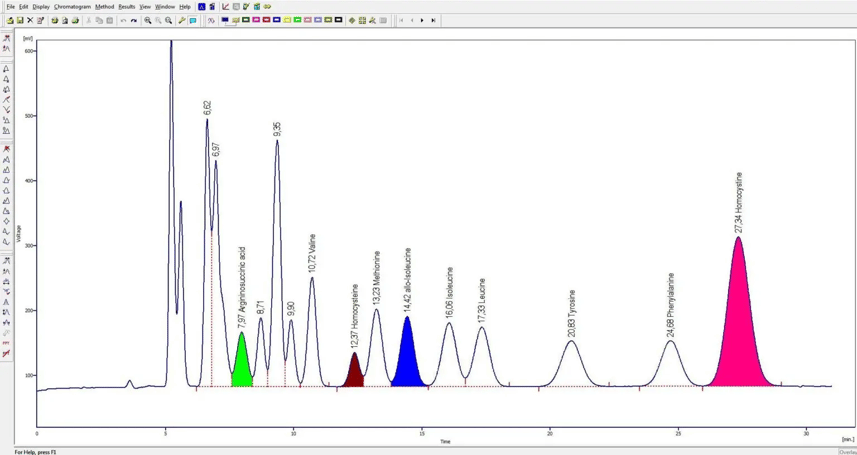Select the black signal color swatch
This screenshot has height=455, width=857.
(x=338, y=20)
